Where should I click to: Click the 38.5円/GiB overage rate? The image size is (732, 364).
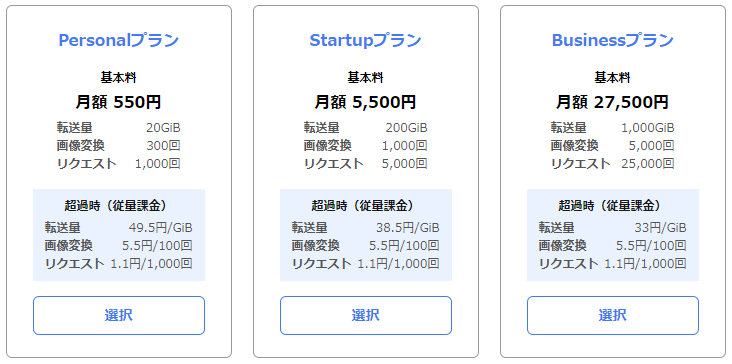tap(408, 228)
